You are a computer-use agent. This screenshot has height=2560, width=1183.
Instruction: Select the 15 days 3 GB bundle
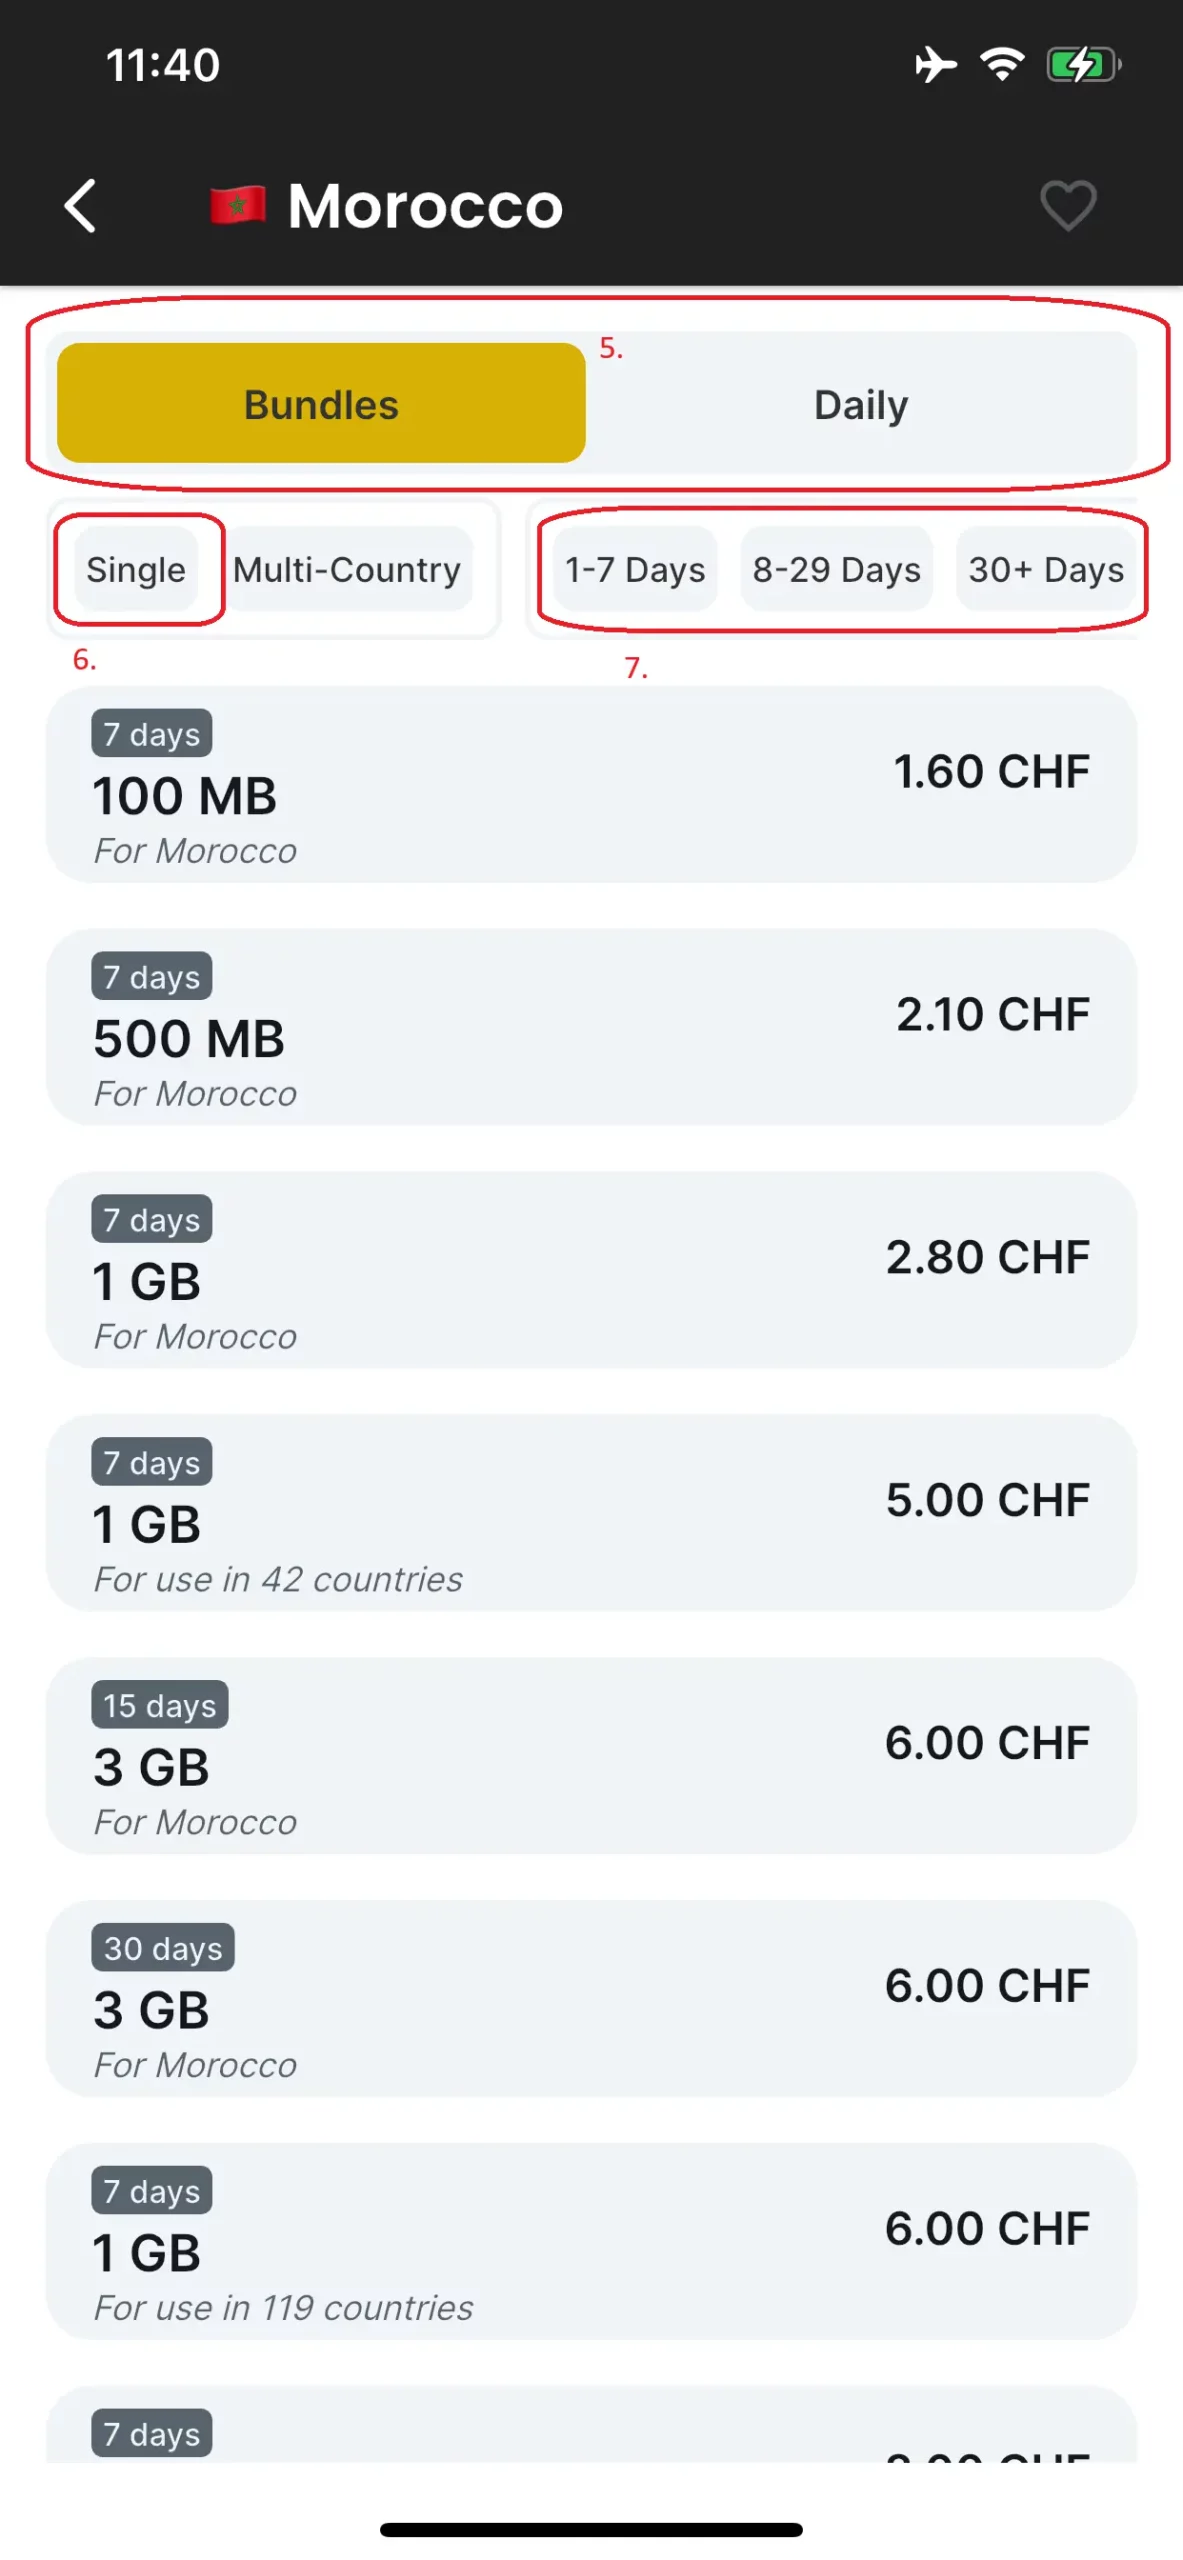[591, 1756]
